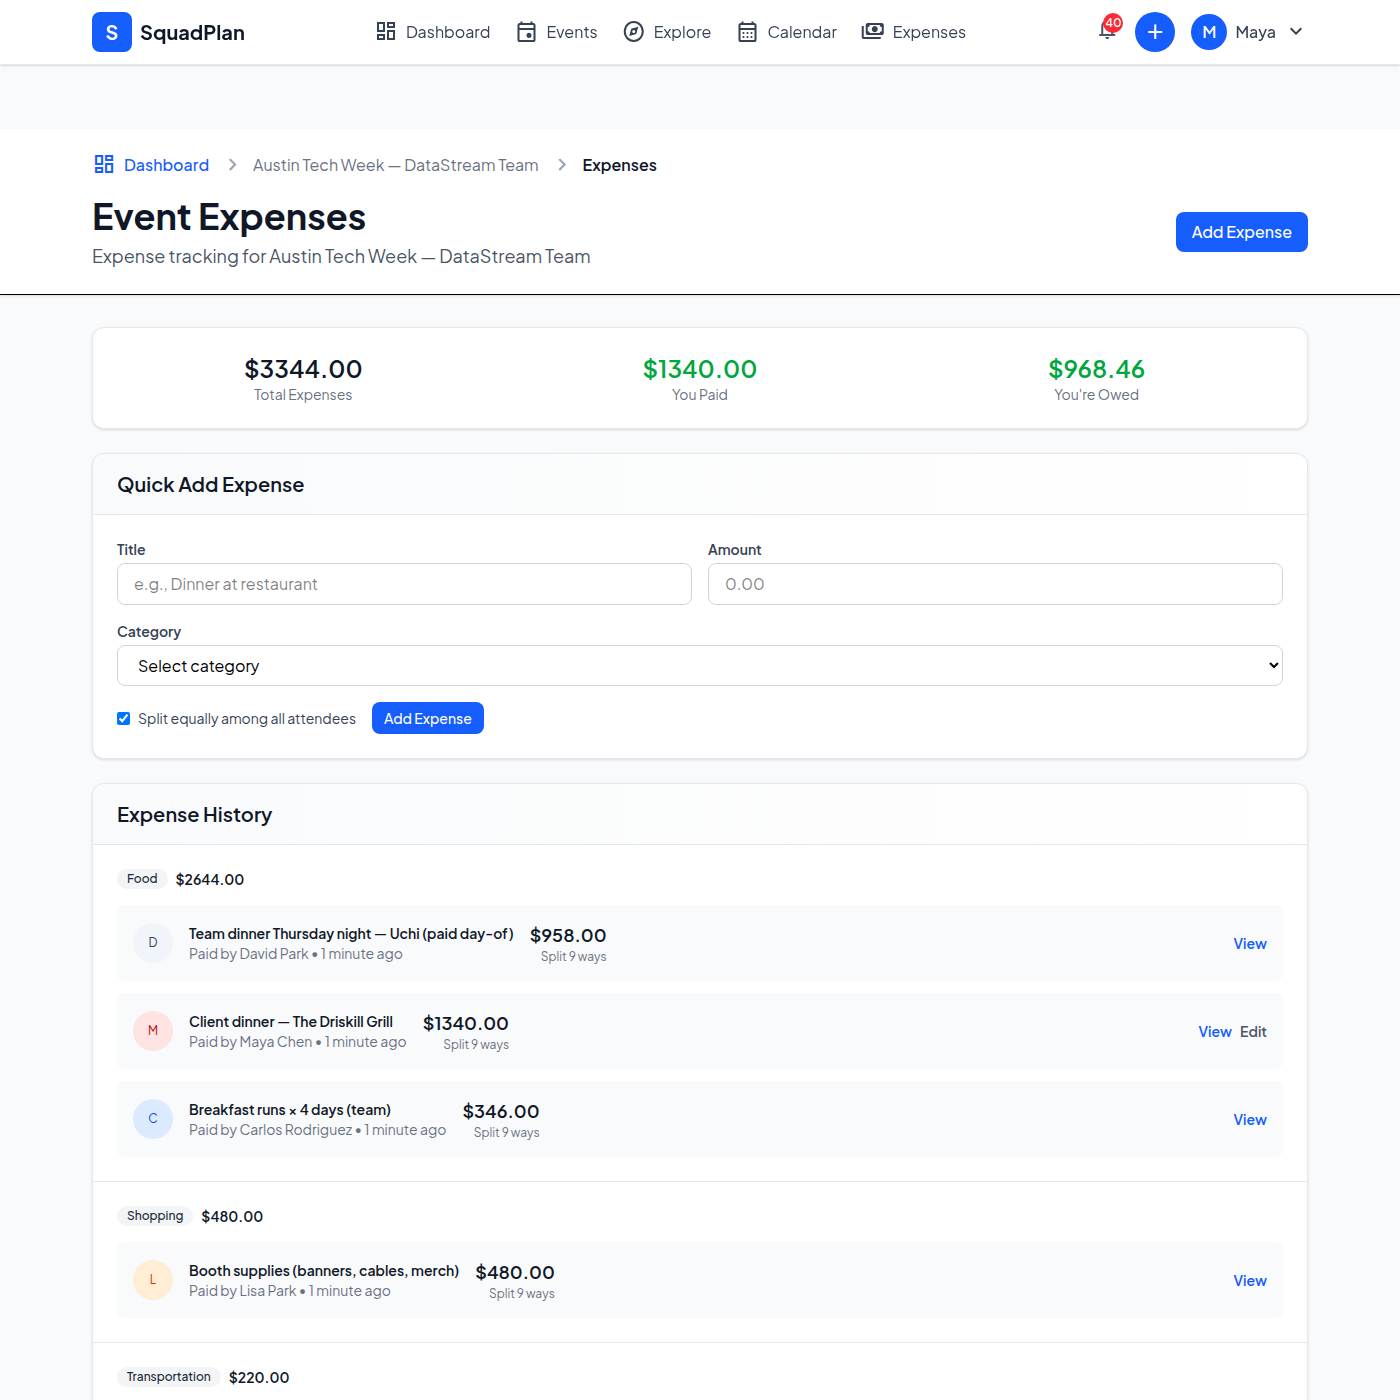The width and height of the screenshot is (1400, 1400).
Task: Click David Park's avatar on Uchi dinner
Action: point(152,942)
